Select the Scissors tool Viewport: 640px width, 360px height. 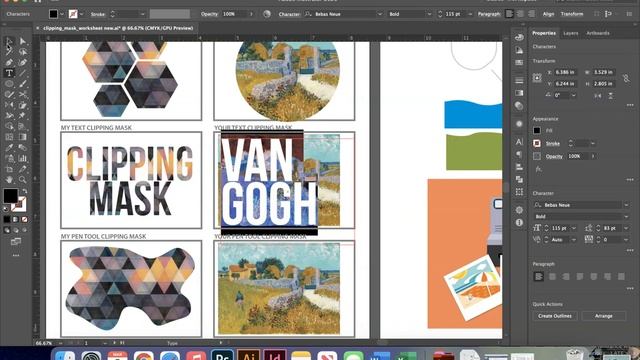22,94
